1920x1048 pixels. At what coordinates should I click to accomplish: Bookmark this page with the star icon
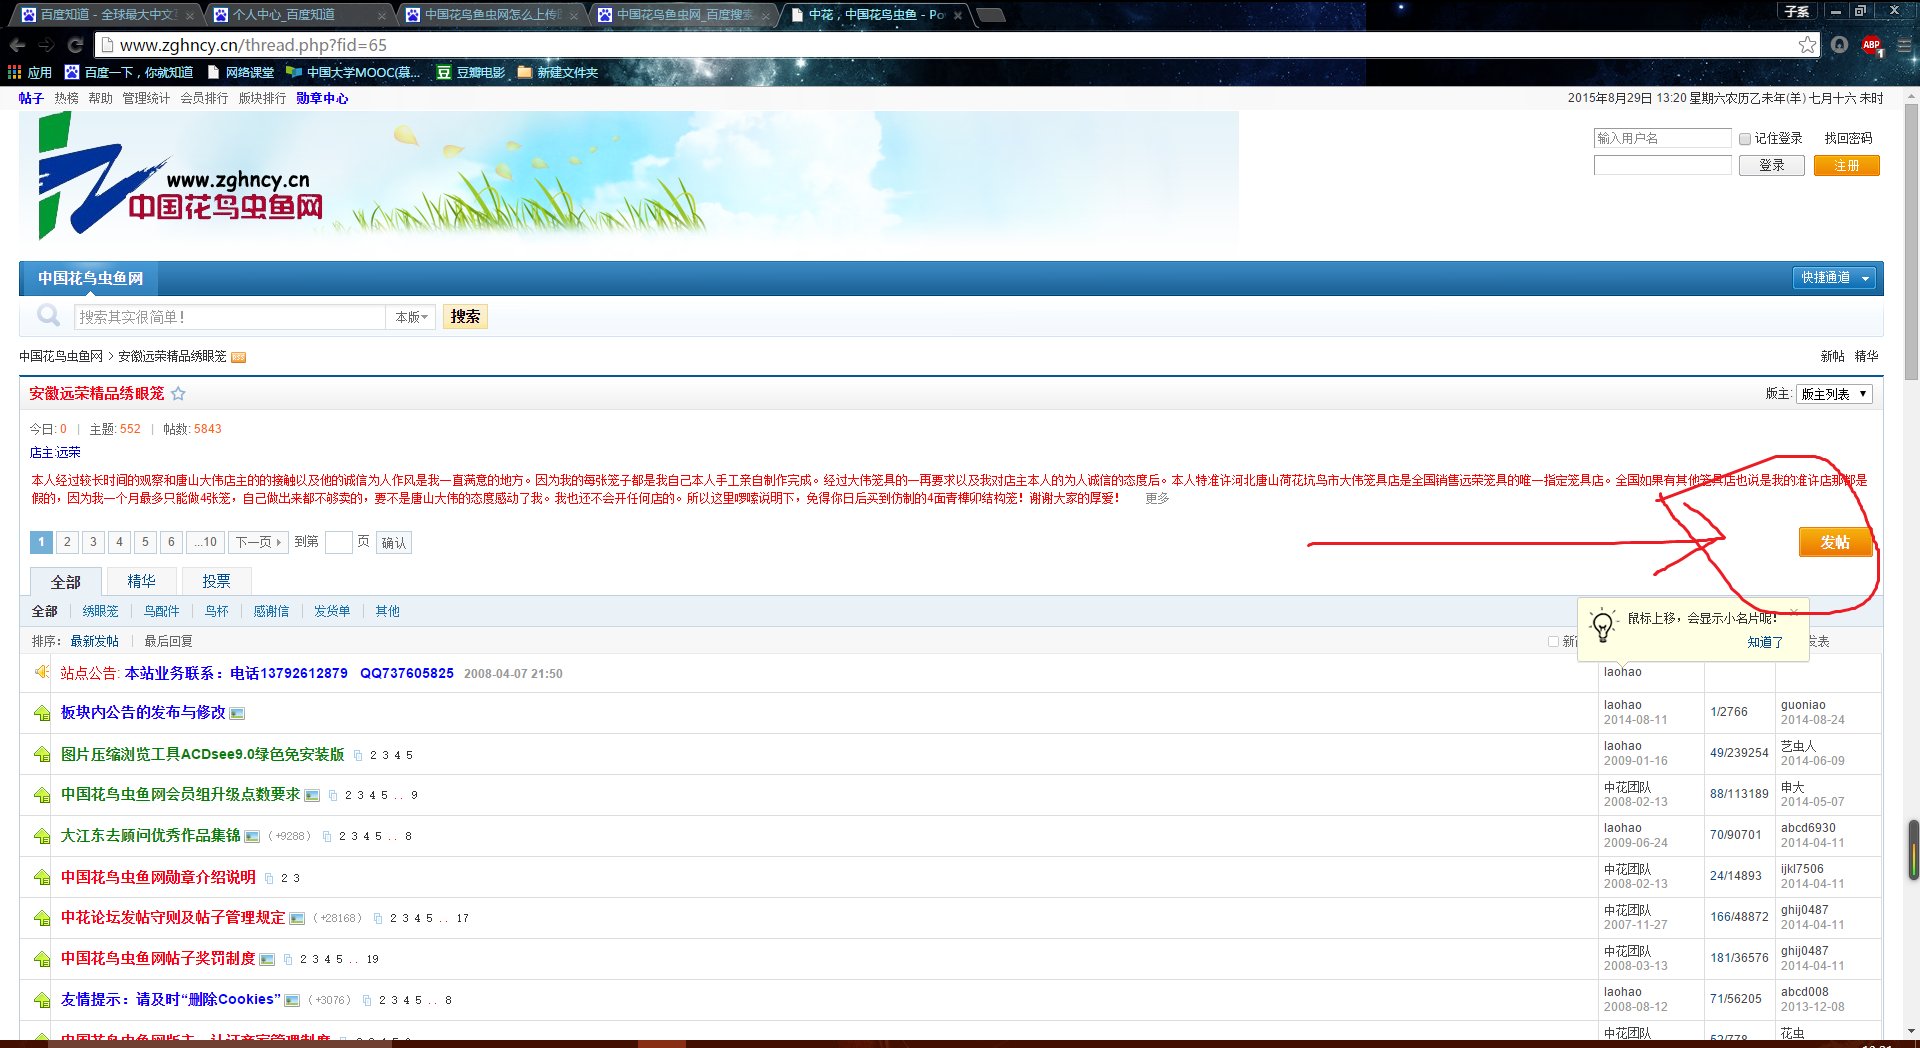[x=1807, y=45]
